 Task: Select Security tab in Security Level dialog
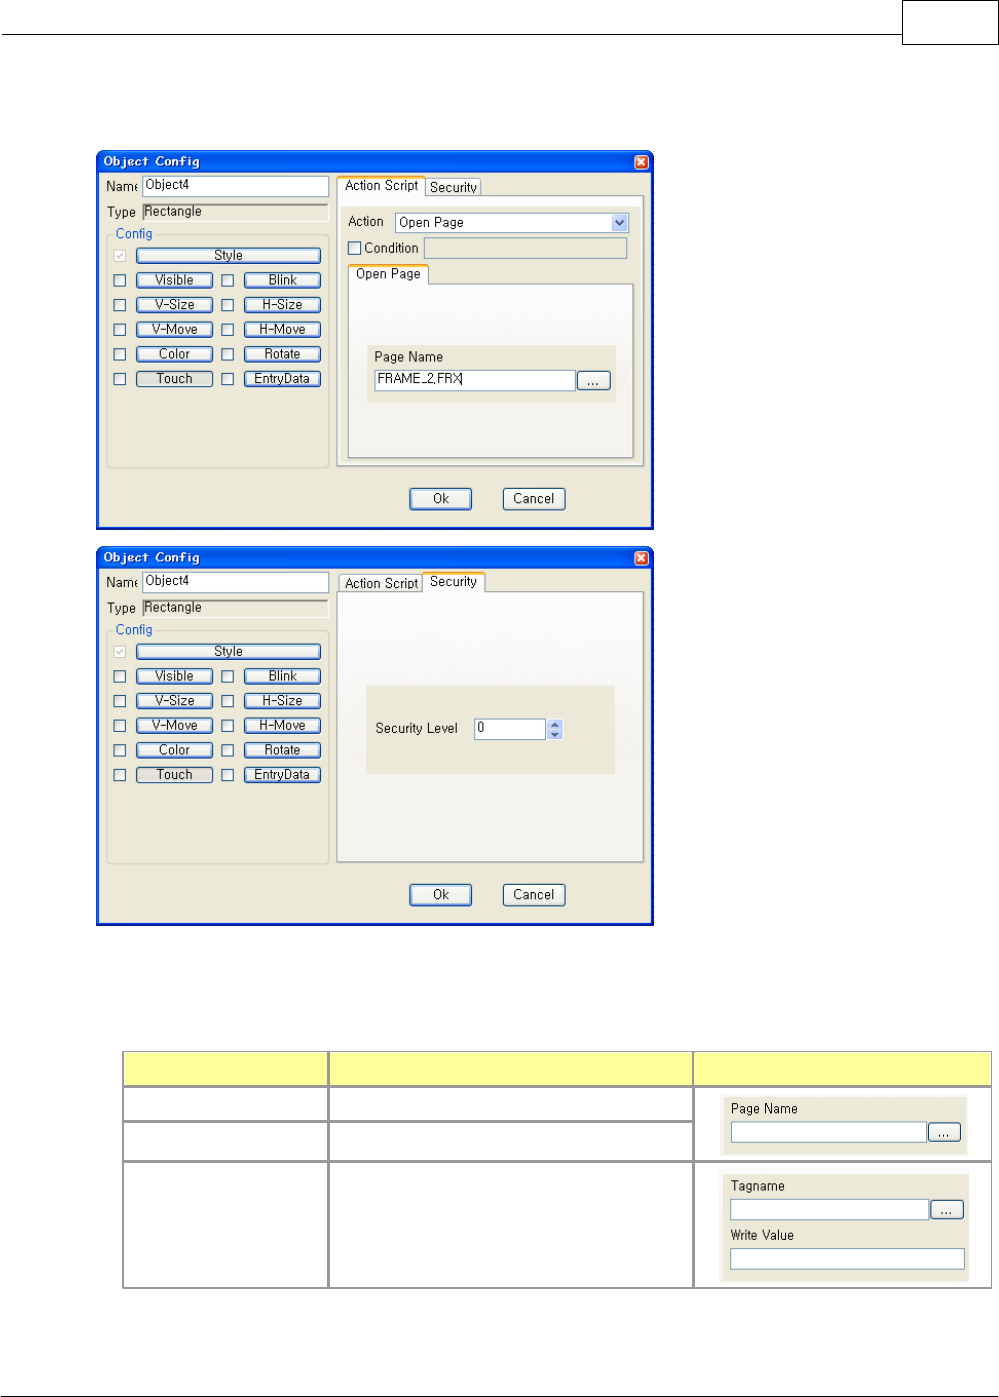pos(453,582)
